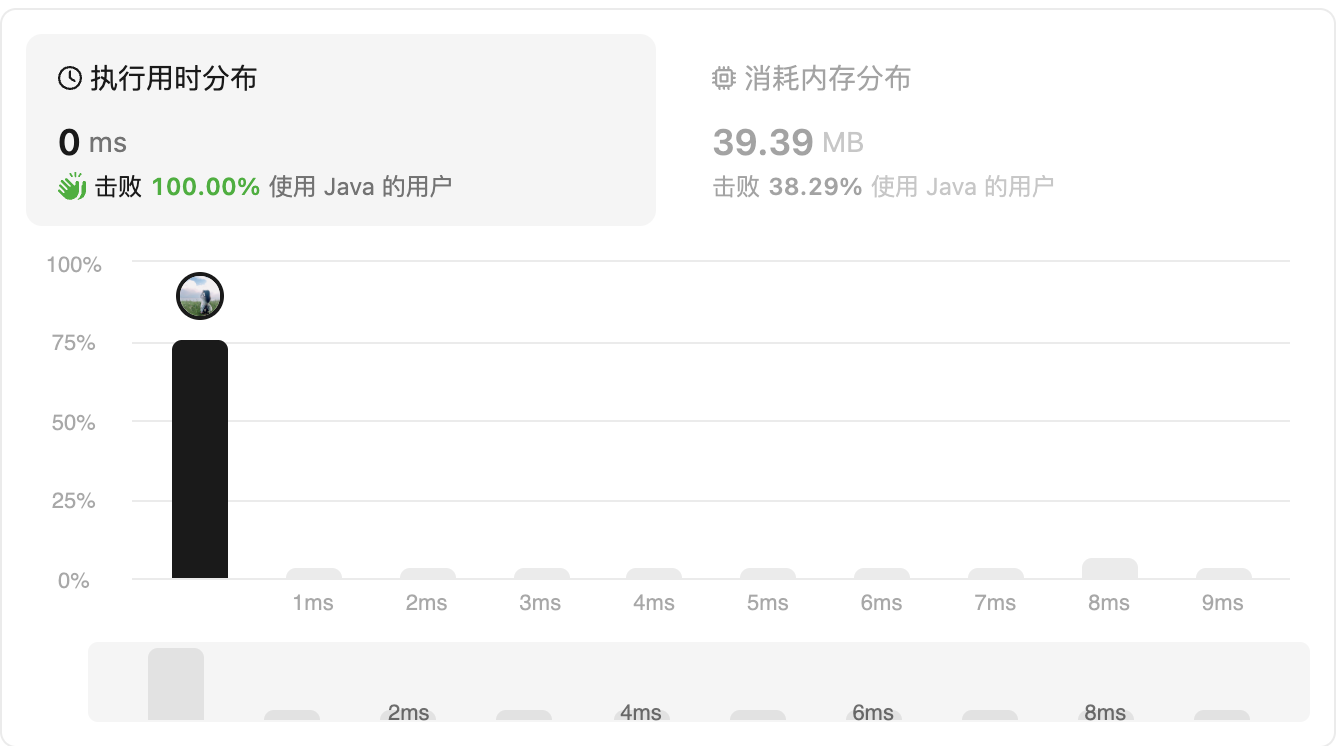Click the green clapping hands icon
Image resolution: width=1338 pixels, height=746 pixels.
point(70,185)
